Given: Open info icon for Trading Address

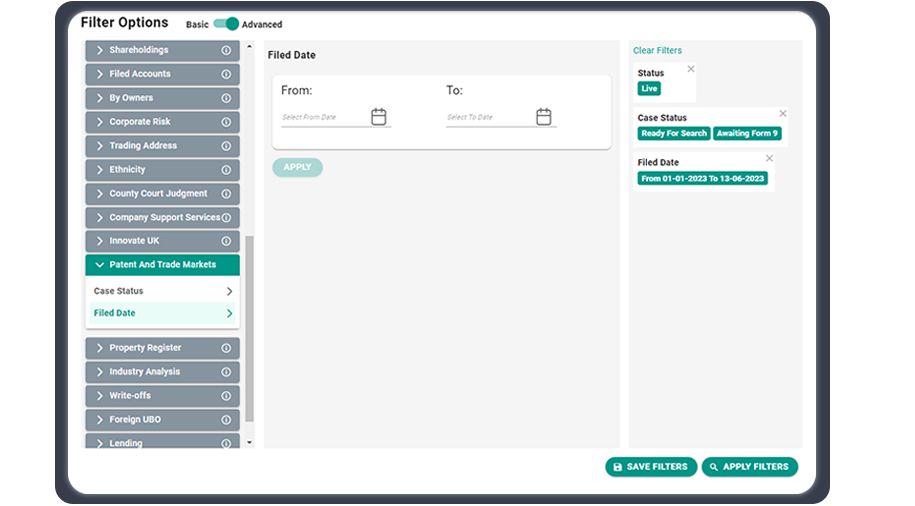Looking at the screenshot, I should click(x=226, y=146).
